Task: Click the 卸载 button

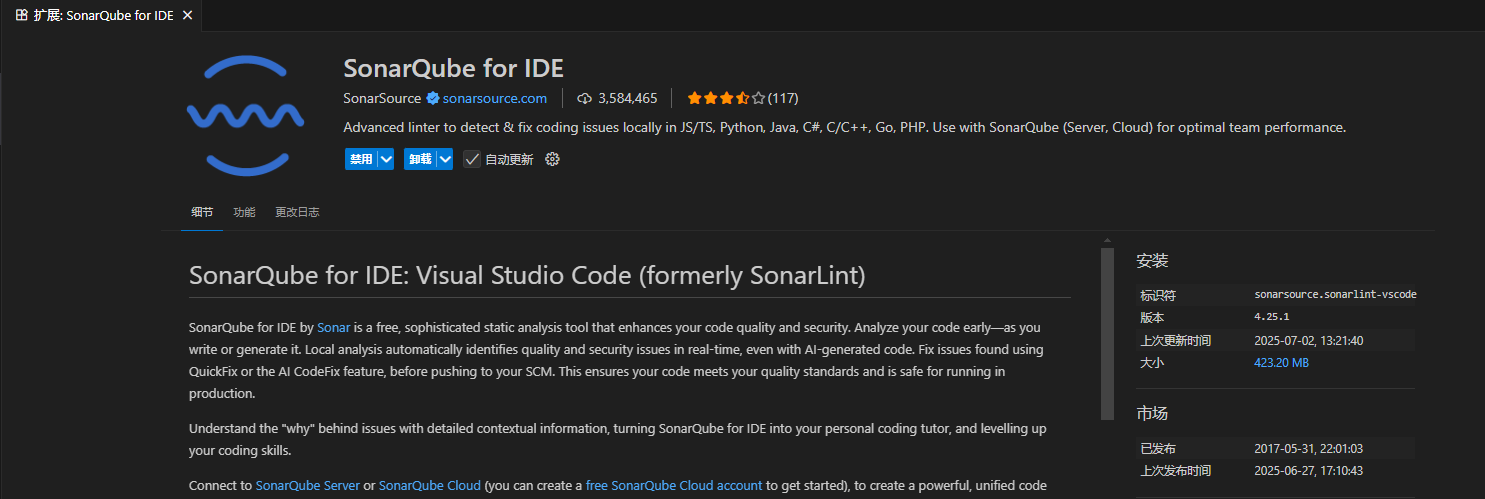Action: click(x=420, y=159)
